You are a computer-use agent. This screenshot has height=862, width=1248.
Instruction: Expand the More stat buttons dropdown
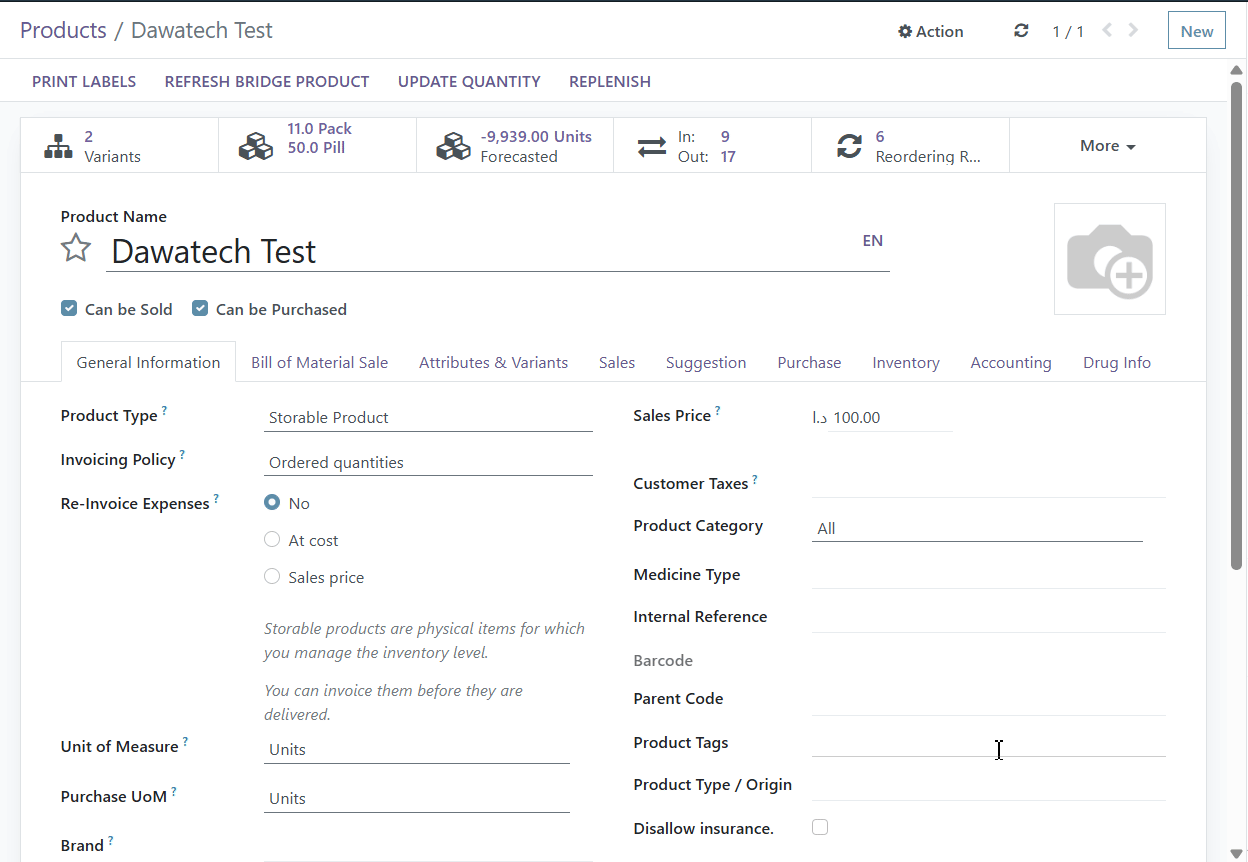tap(1107, 146)
